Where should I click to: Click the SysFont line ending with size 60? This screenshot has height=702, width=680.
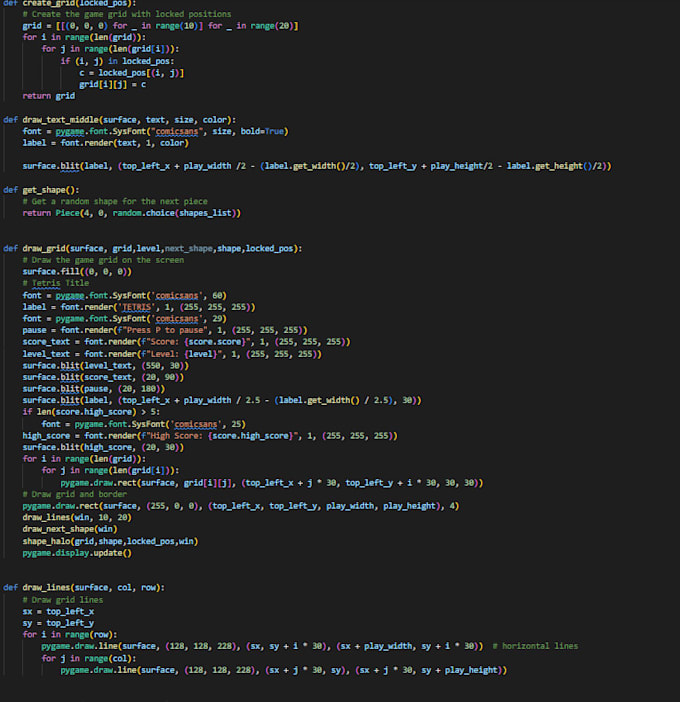(124, 295)
